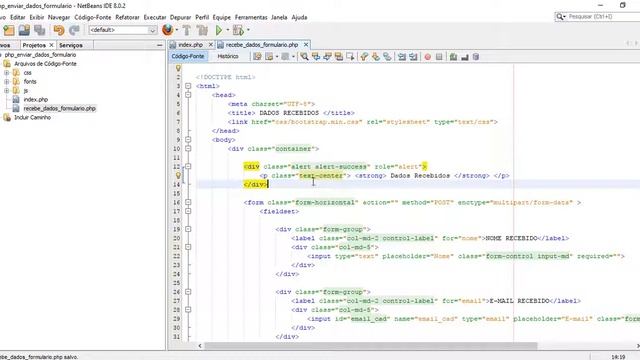Screen dimensions: 640x360
Task: Open the Run Project dropdown arrow
Action: tap(228, 30)
